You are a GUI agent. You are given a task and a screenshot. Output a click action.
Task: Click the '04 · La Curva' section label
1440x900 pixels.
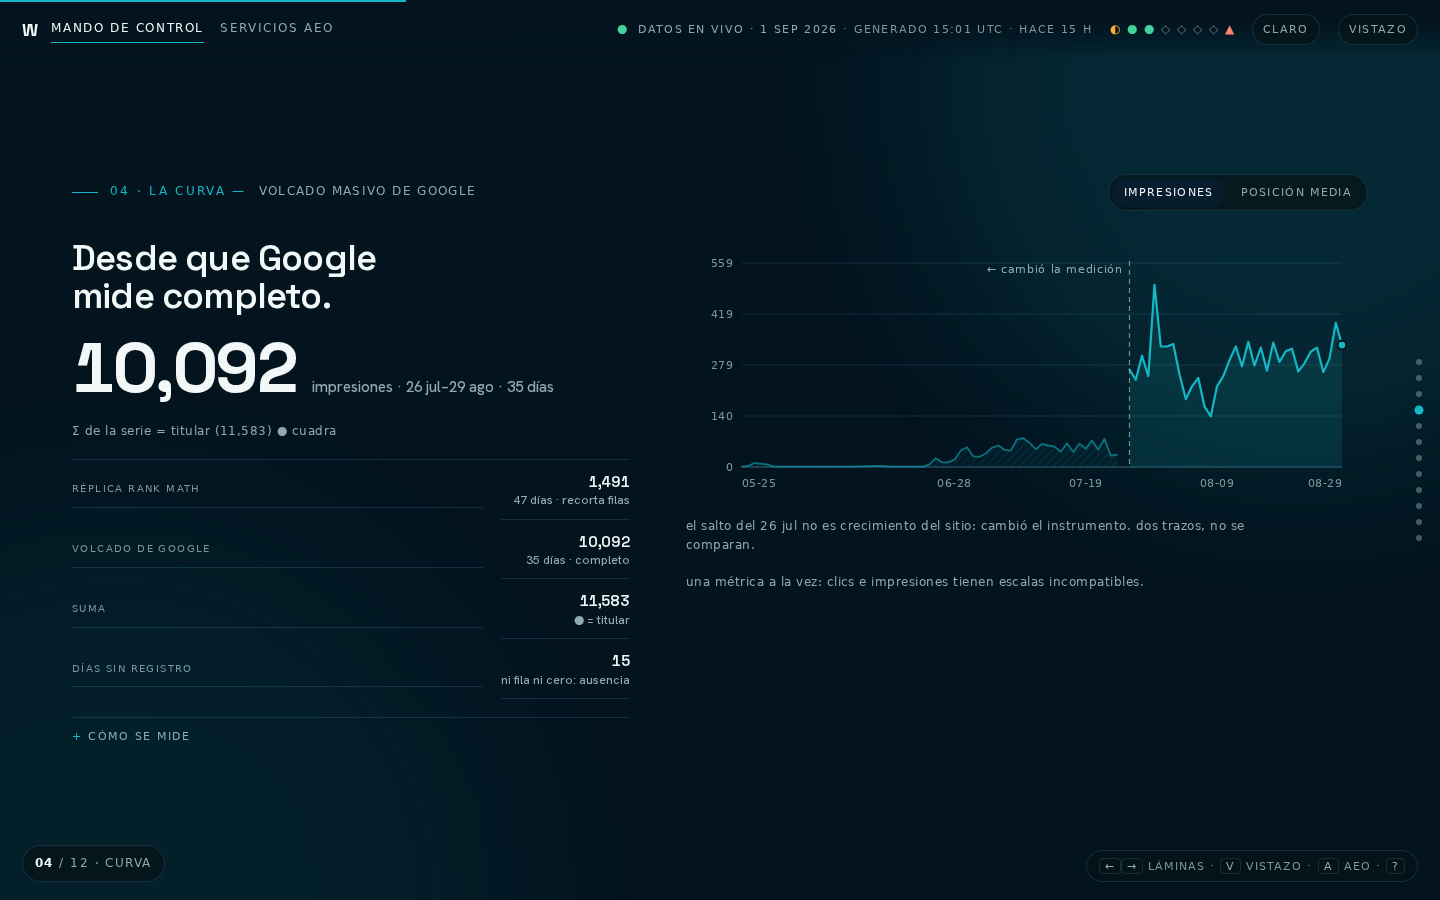168,191
